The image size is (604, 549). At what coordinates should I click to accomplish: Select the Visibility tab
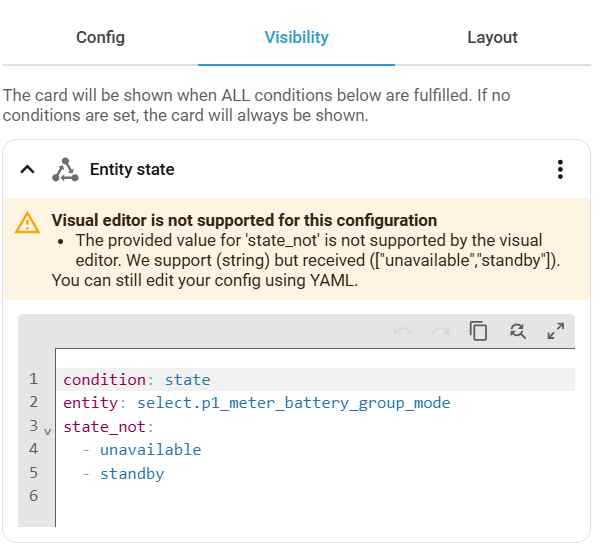296,37
